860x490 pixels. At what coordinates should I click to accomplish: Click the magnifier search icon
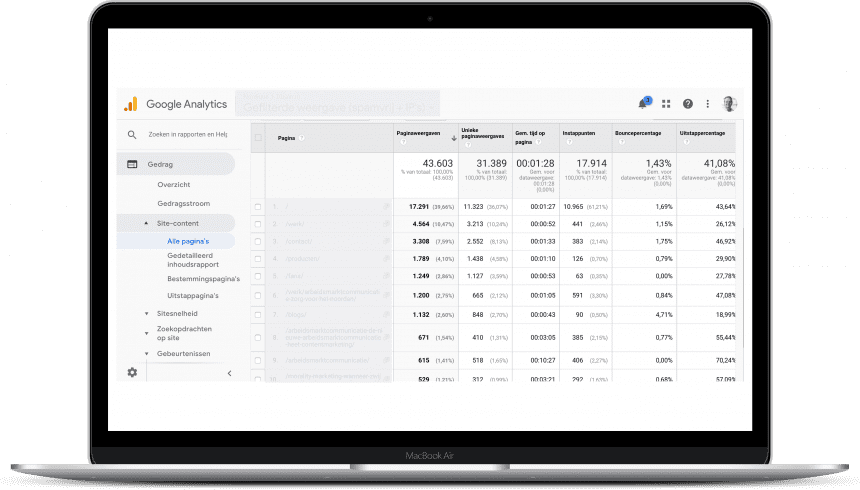[x=132, y=134]
